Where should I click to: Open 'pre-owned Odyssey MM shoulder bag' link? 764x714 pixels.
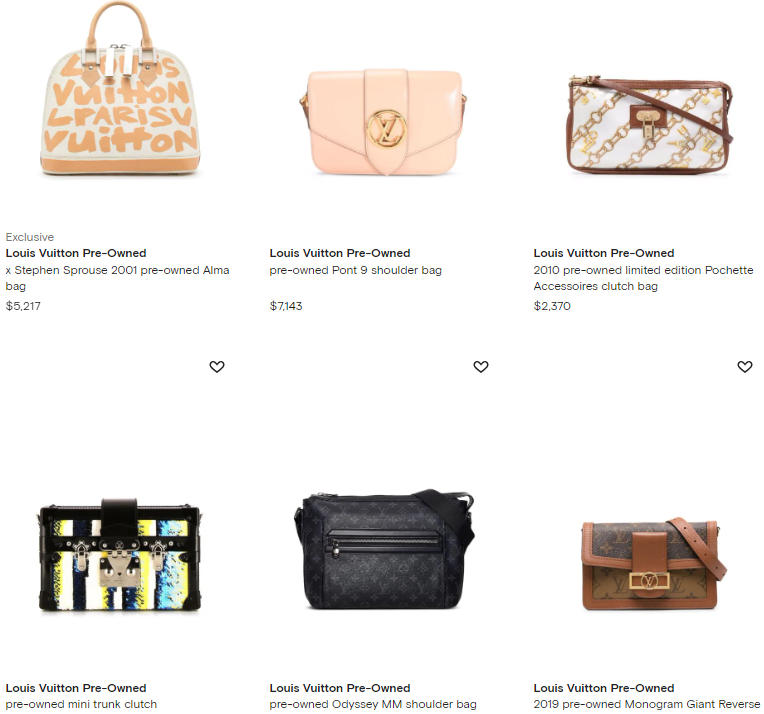coord(373,704)
